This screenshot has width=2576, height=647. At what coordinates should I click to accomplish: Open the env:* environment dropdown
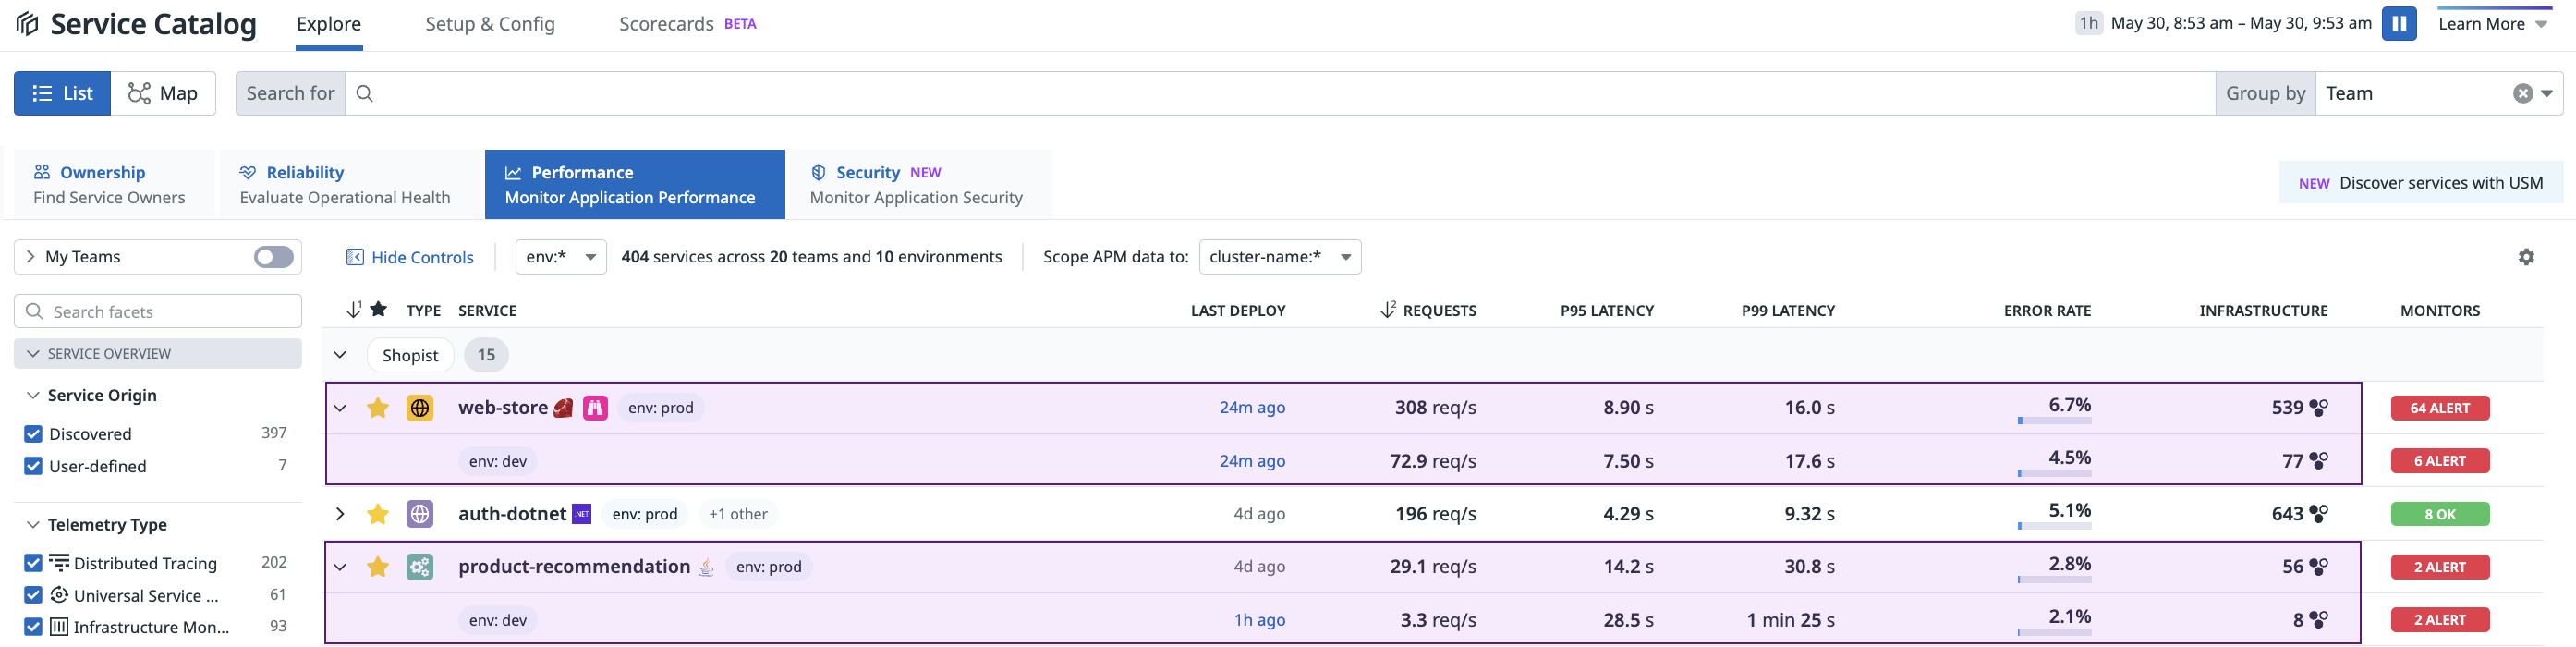tap(560, 257)
